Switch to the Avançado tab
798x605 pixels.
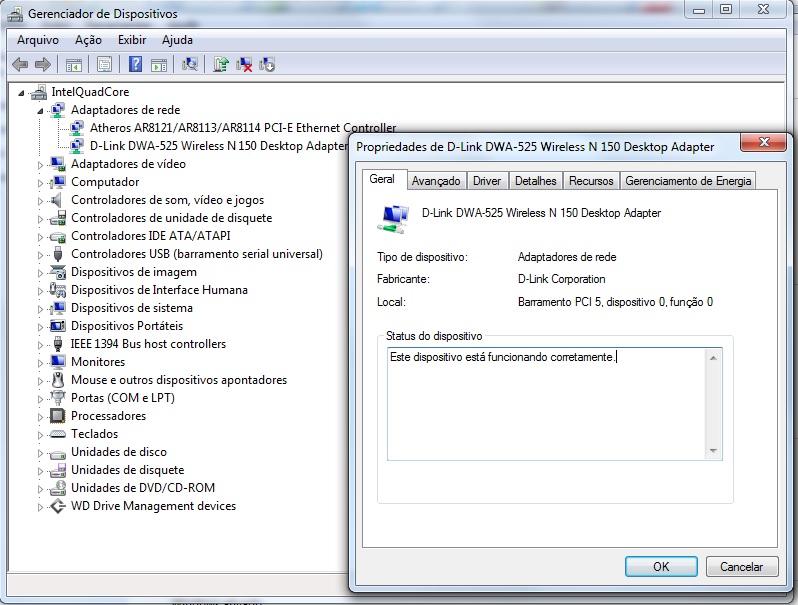tap(436, 181)
